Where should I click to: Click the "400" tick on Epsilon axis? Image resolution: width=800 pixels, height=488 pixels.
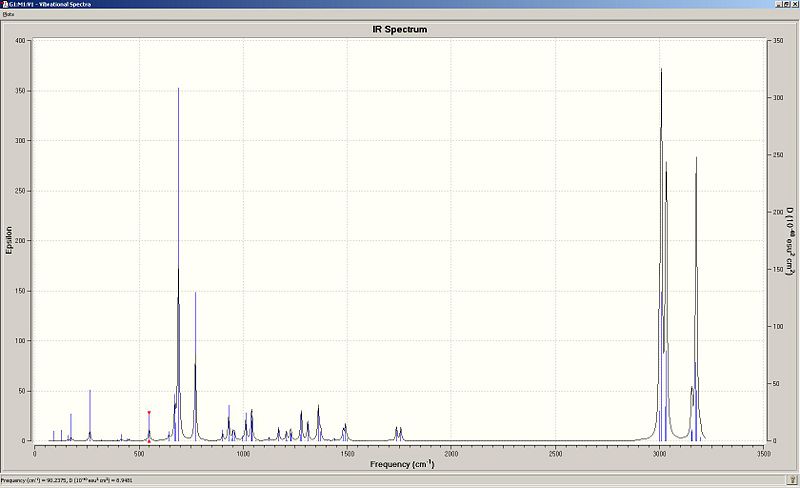click(x=20, y=40)
